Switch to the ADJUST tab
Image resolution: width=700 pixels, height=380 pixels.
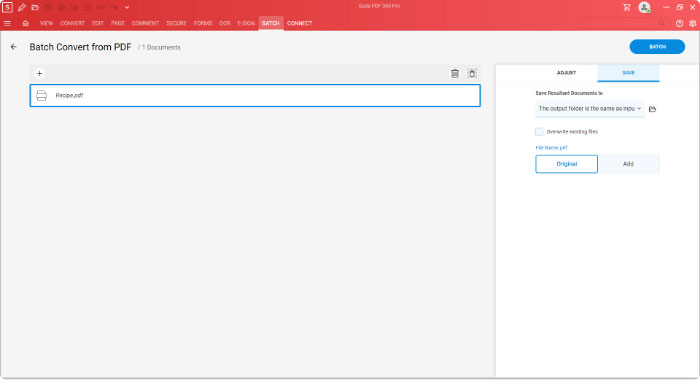click(566, 73)
